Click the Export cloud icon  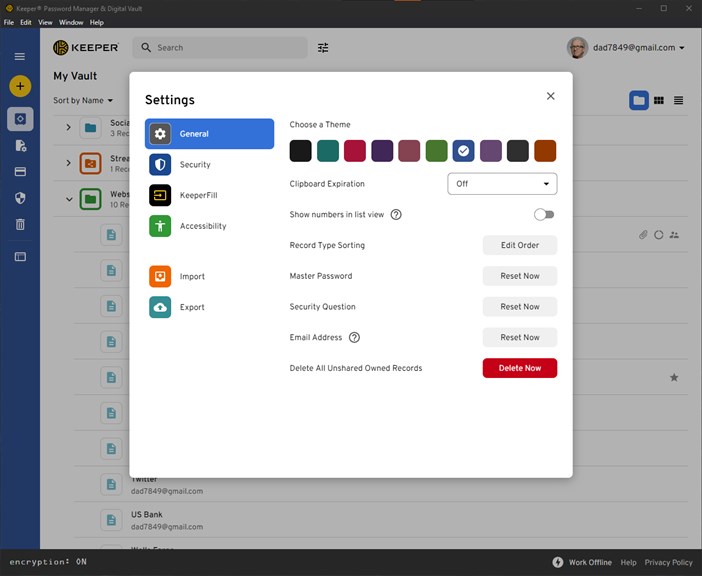(x=160, y=307)
